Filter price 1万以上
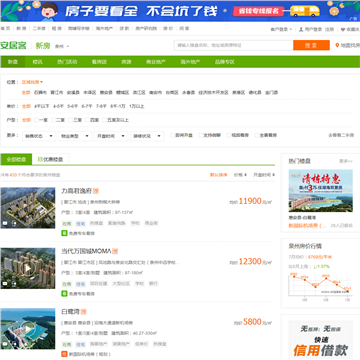 coord(136,106)
